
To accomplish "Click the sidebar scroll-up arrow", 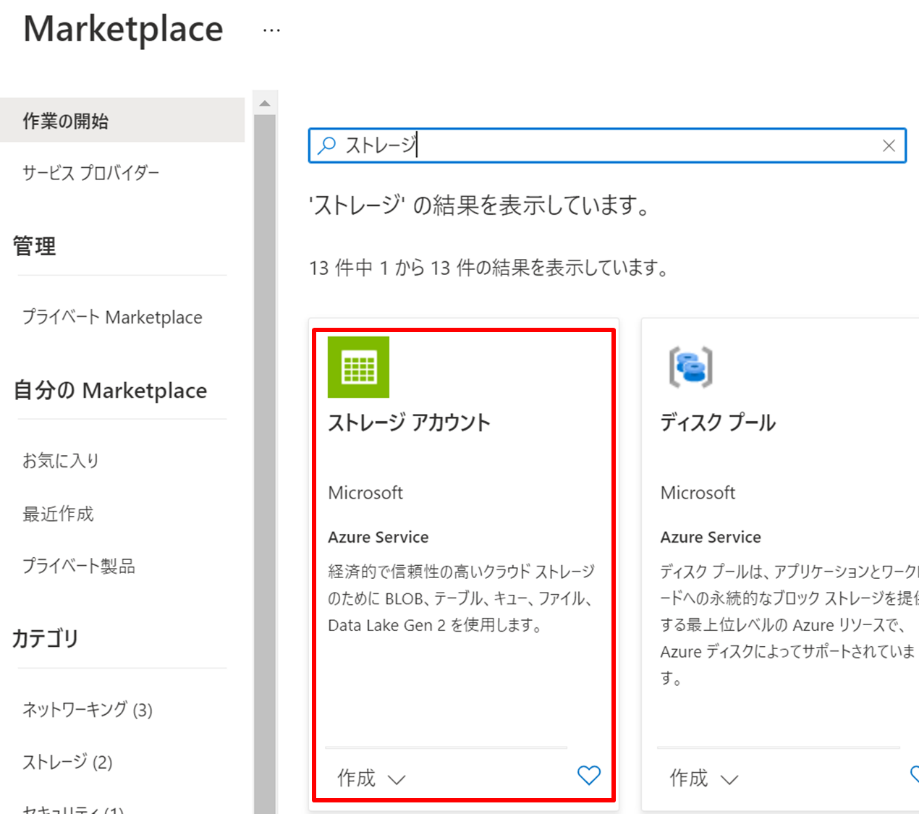I will pos(265,103).
